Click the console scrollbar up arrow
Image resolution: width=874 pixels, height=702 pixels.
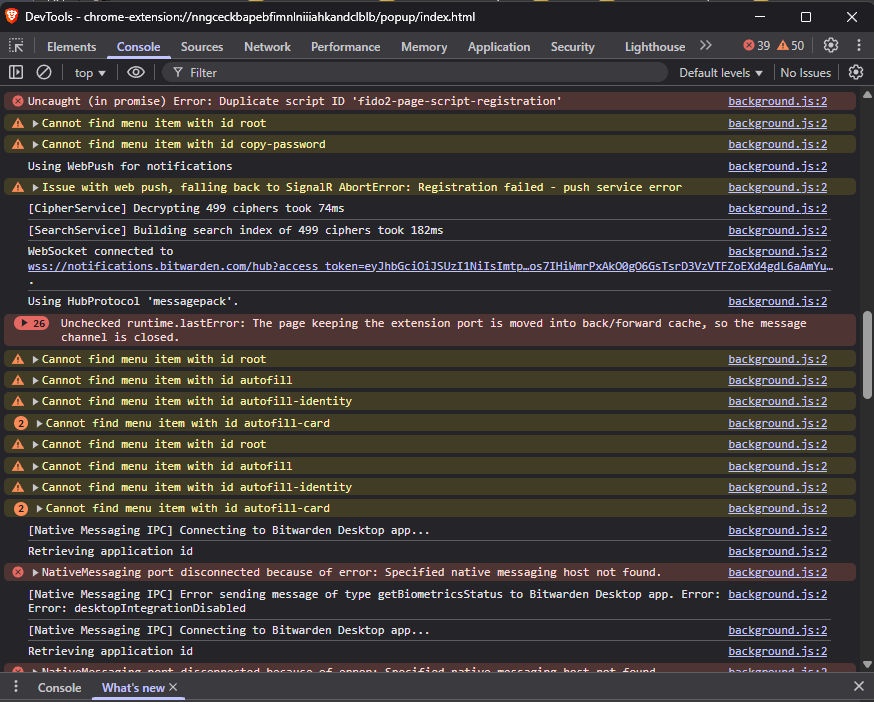pos(867,95)
